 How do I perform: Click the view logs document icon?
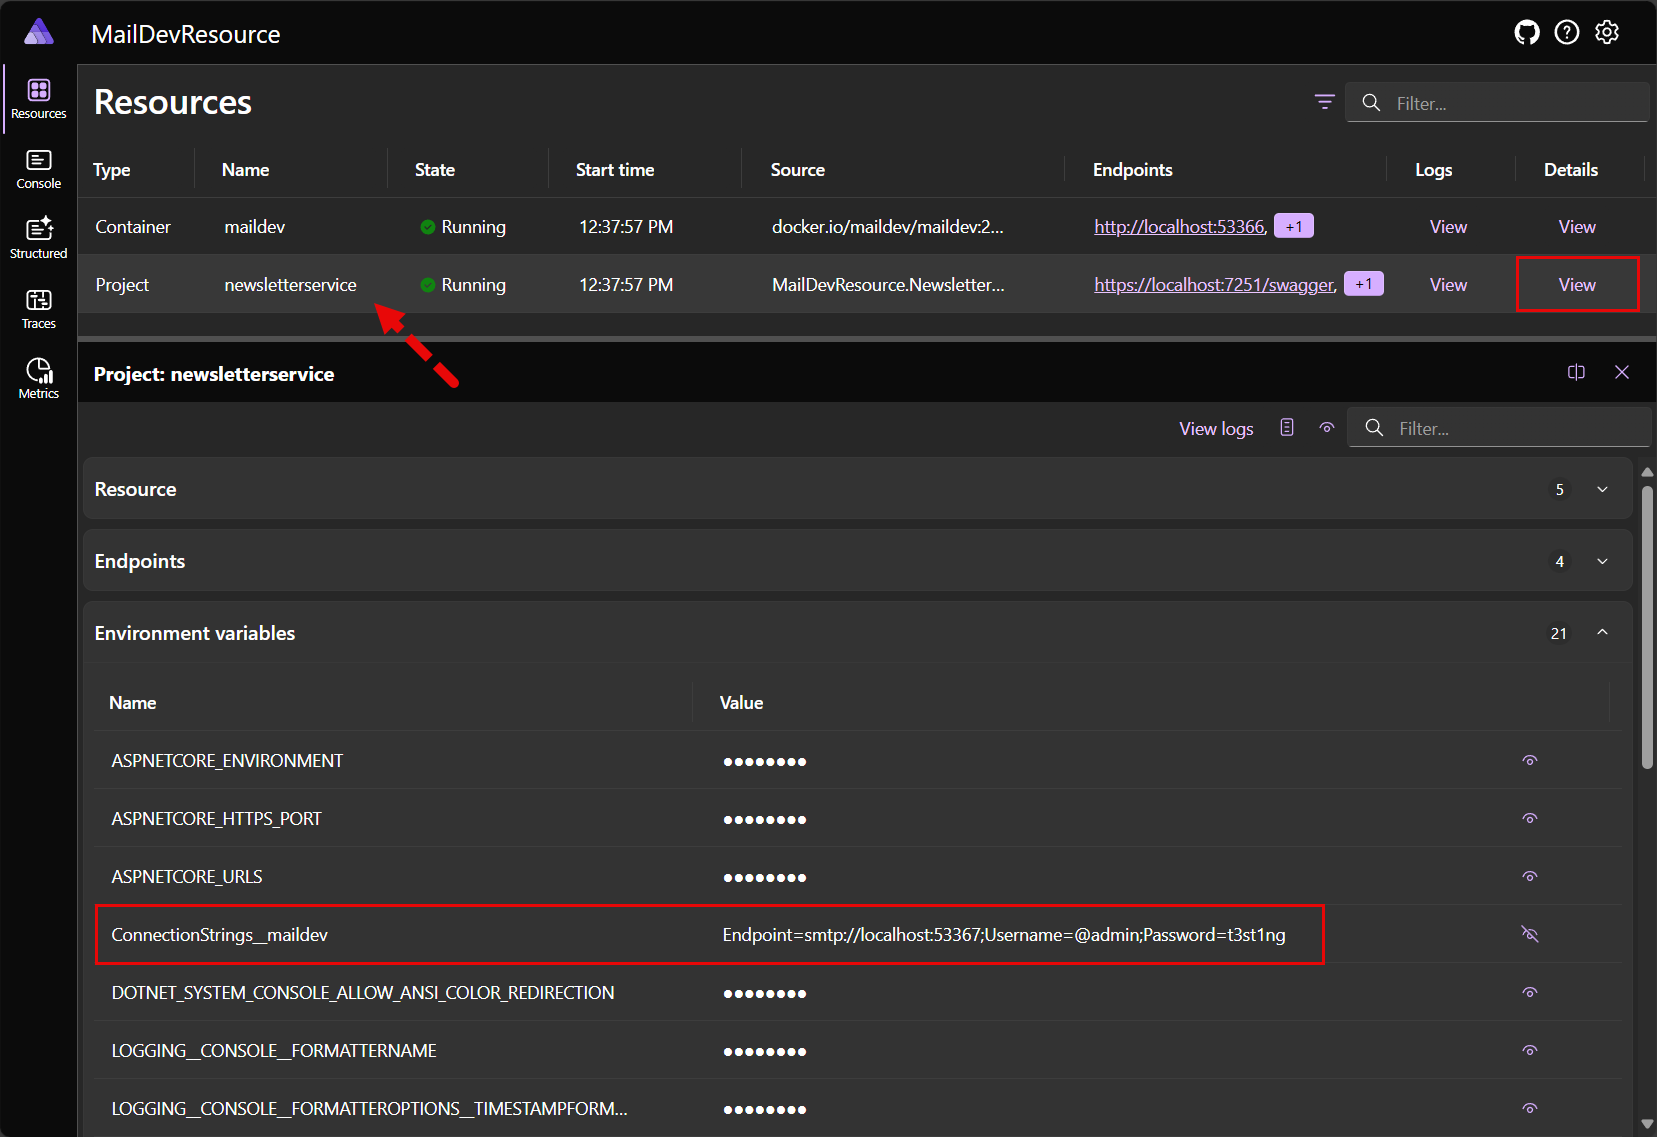1287,428
